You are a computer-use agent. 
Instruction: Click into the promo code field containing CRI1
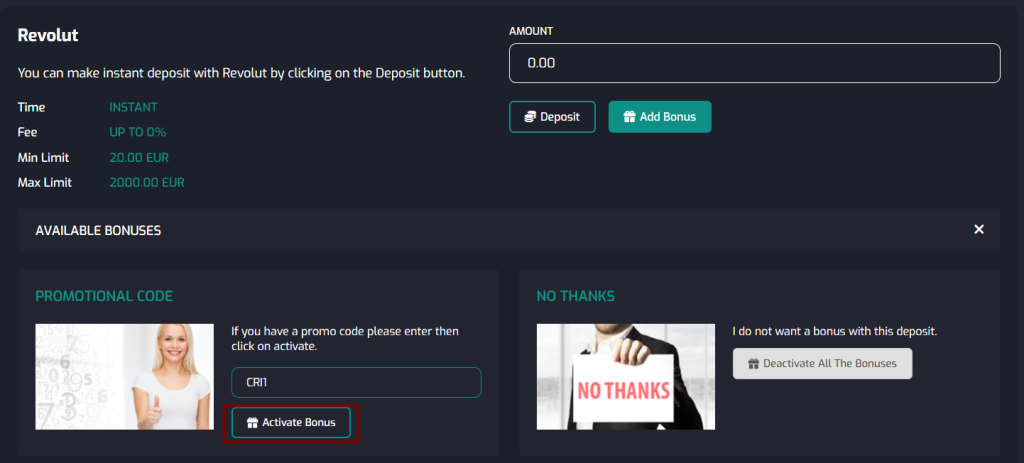[x=356, y=382]
